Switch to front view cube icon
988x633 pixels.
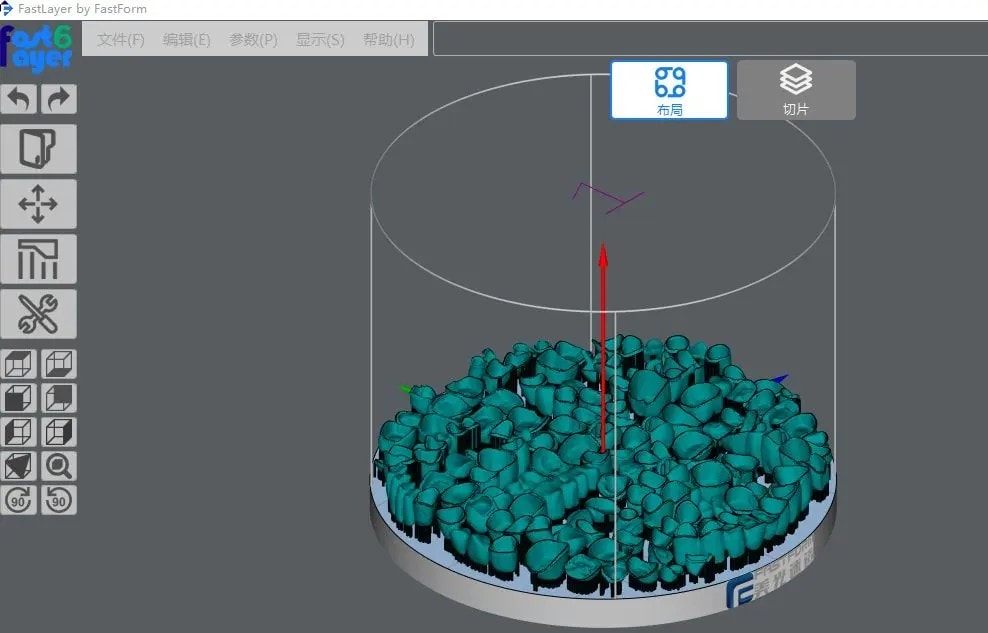(19, 398)
